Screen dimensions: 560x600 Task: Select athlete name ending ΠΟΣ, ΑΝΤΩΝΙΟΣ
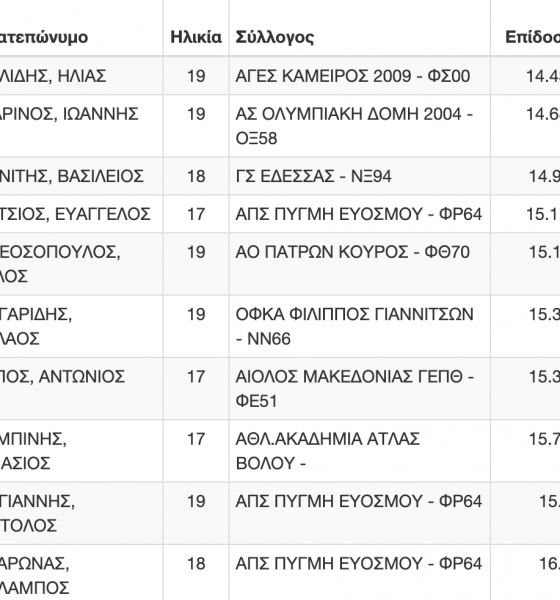click(62, 377)
